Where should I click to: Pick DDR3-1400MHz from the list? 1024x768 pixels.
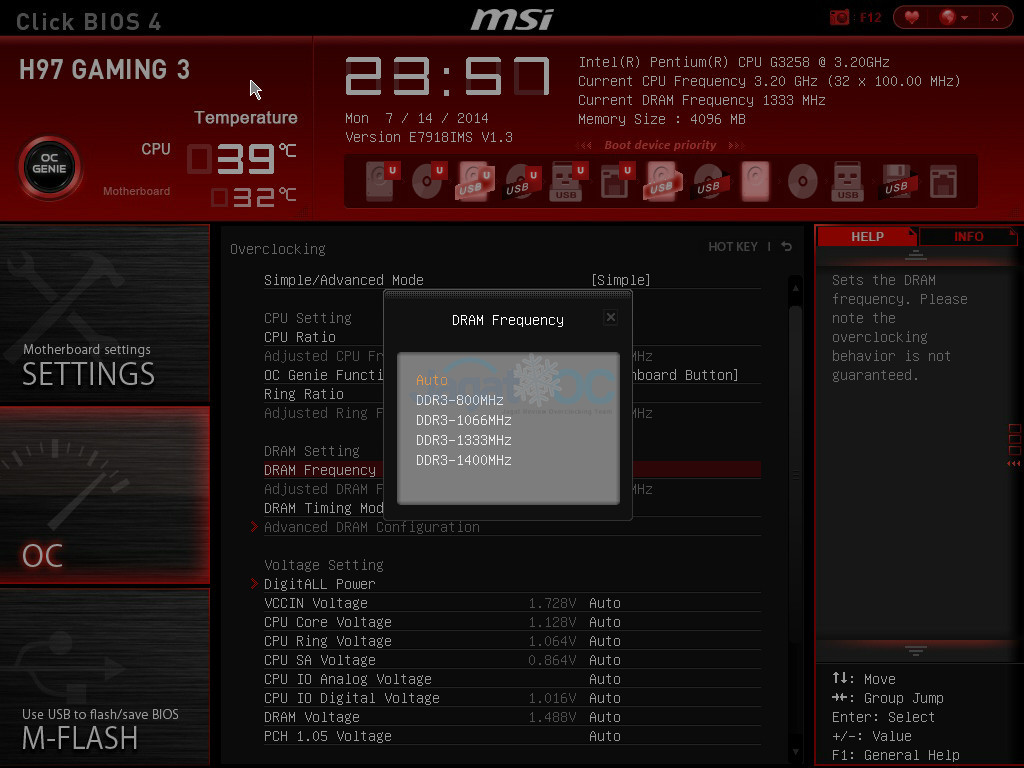coord(463,460)
